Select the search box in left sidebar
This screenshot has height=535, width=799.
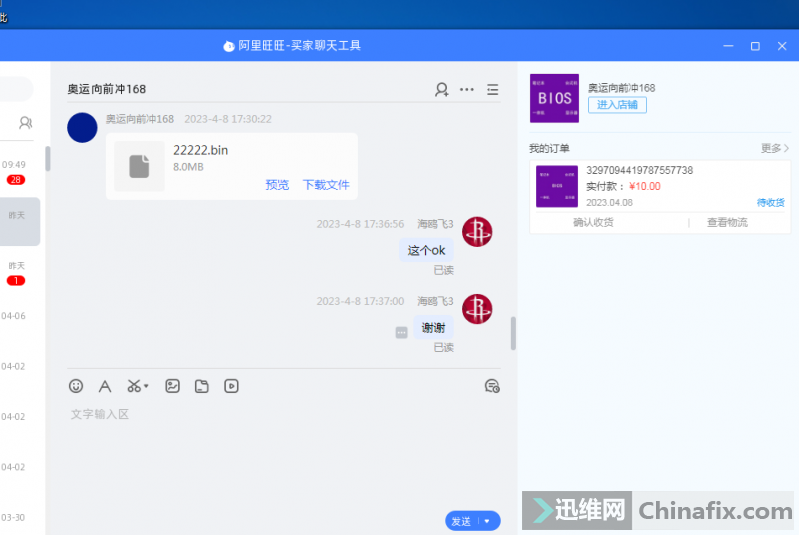(x=16, y=89)
